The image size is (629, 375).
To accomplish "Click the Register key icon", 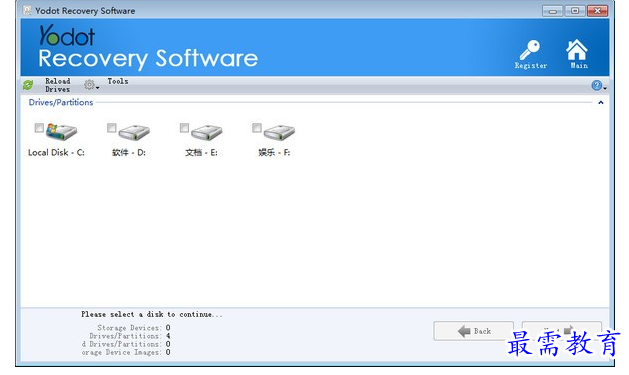I will click(x=530, y=50).
